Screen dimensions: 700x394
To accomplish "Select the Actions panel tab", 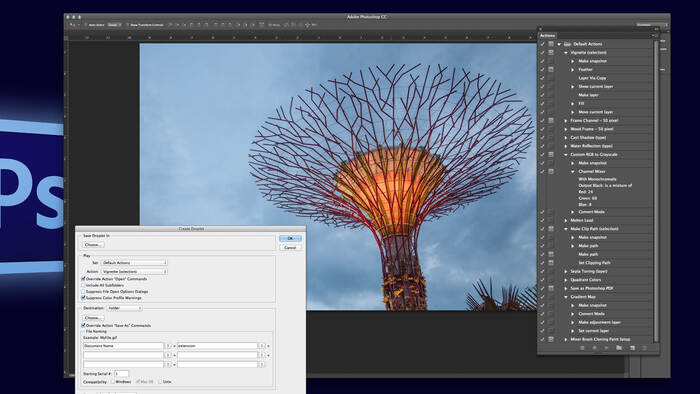I will point(547,35).
